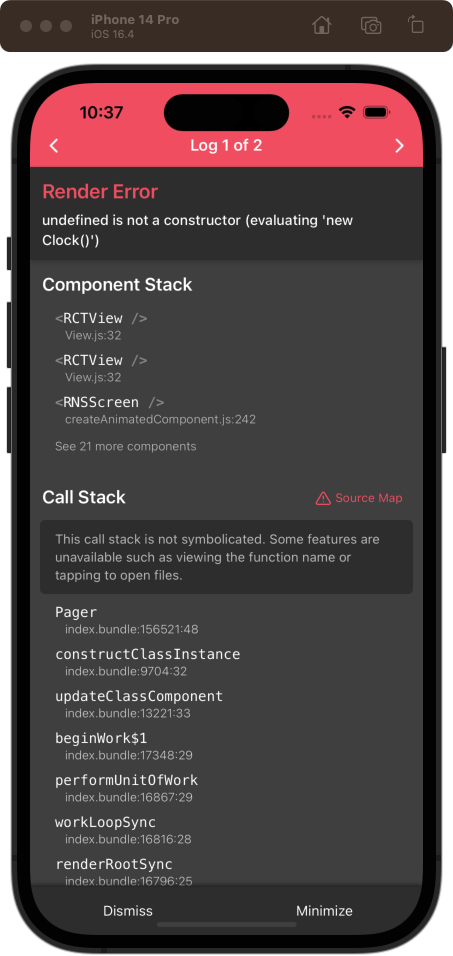Click the Log 1 of 2 header title
Screen dimensions: 453x956
226,145
